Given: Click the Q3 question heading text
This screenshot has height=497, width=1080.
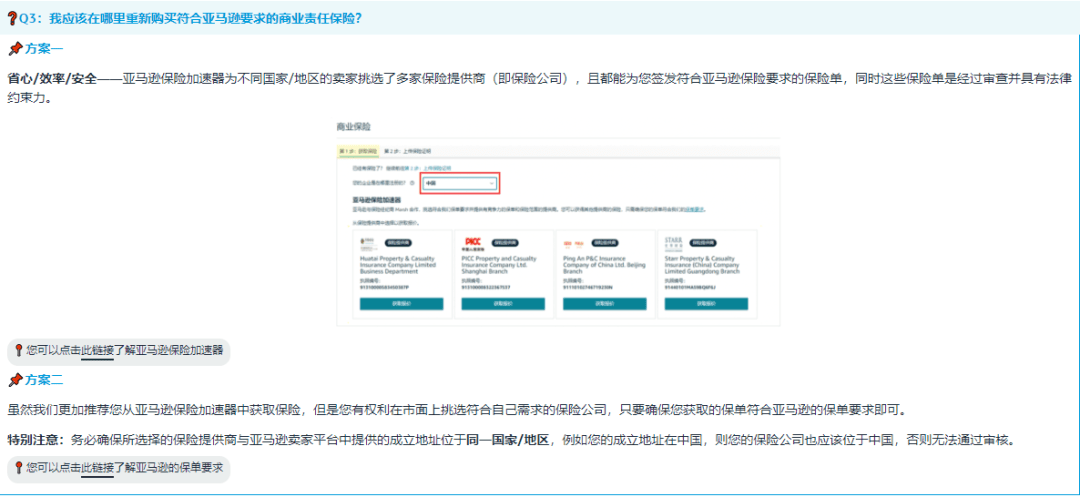Looking at the screenshot, I should (x=191, y=19).
